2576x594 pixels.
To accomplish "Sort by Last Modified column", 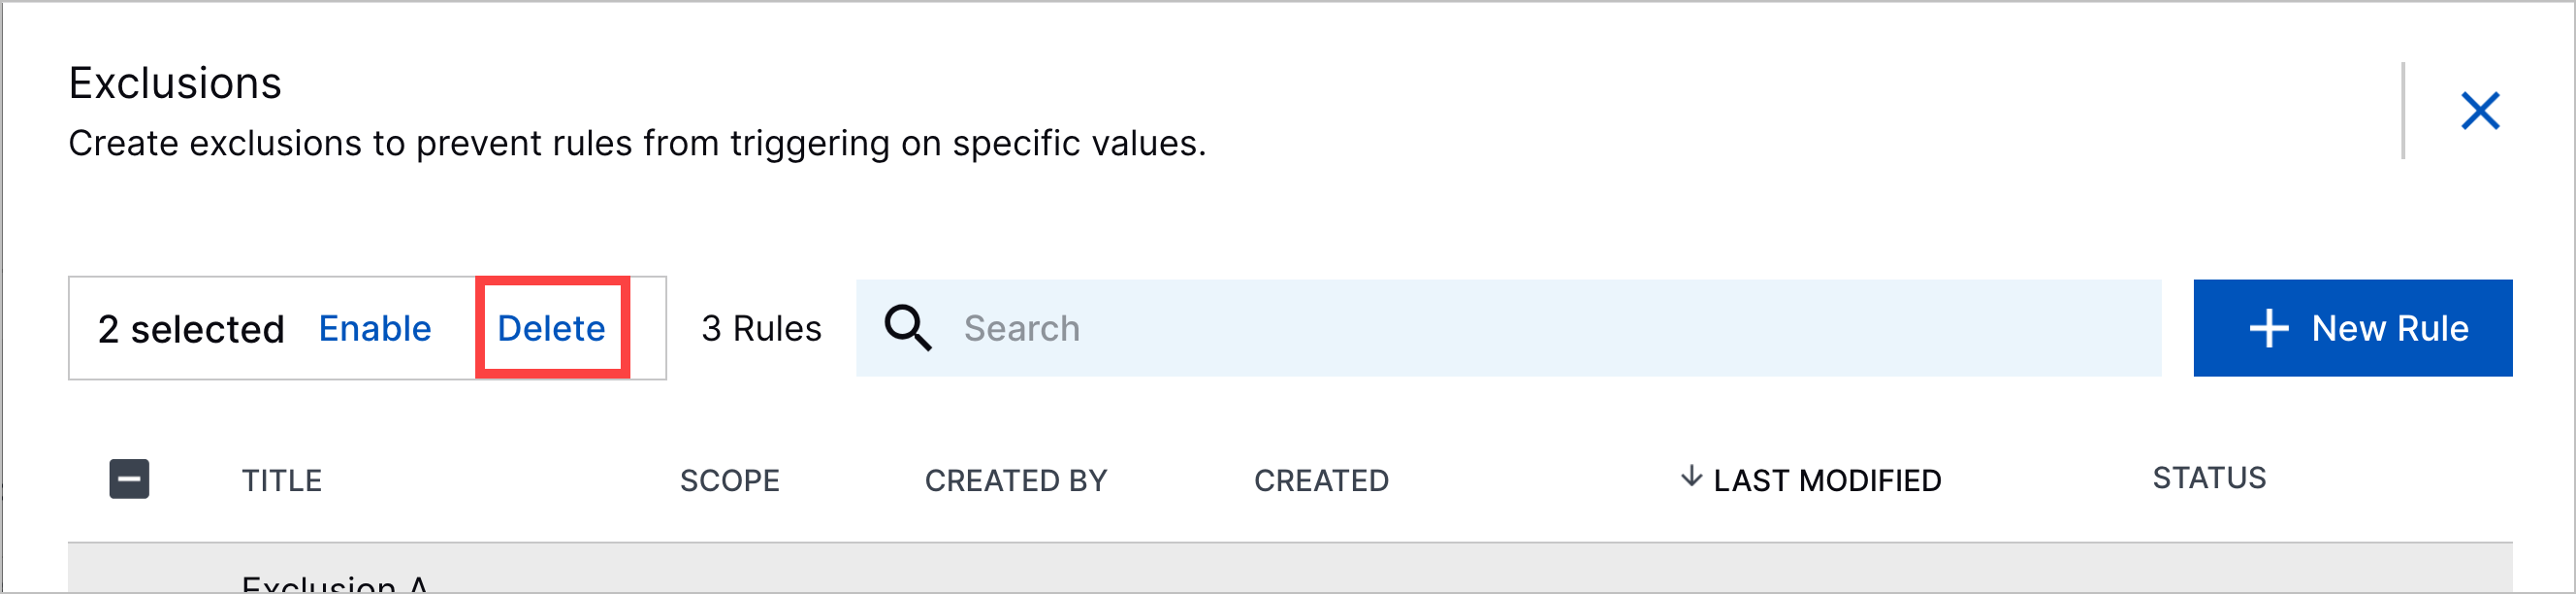I will (1827, 480).
